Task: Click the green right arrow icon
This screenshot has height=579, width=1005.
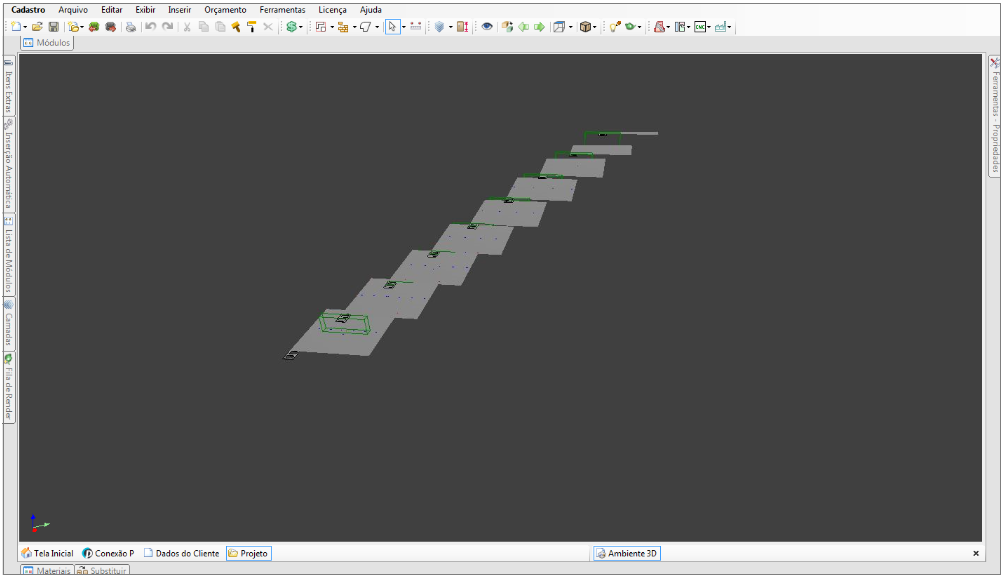Action: [x=539, y=27]
